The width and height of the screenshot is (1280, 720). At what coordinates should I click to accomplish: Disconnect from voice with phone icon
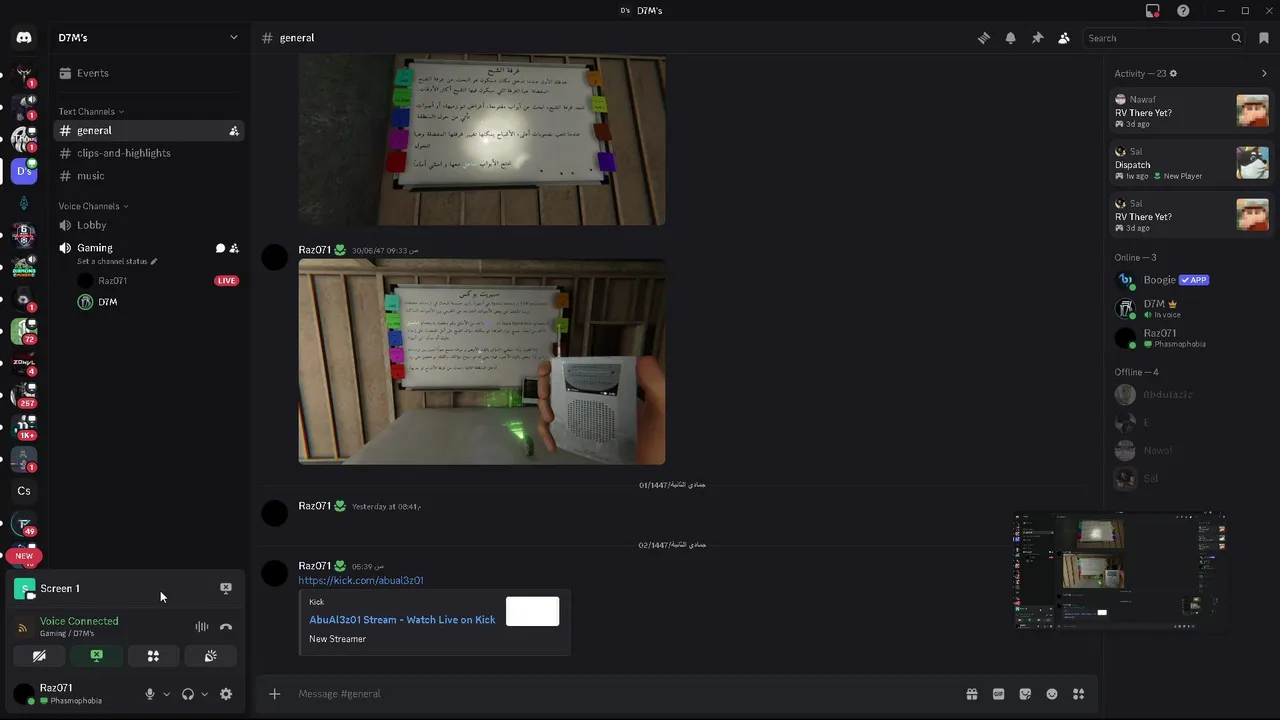tap(226, 627)
